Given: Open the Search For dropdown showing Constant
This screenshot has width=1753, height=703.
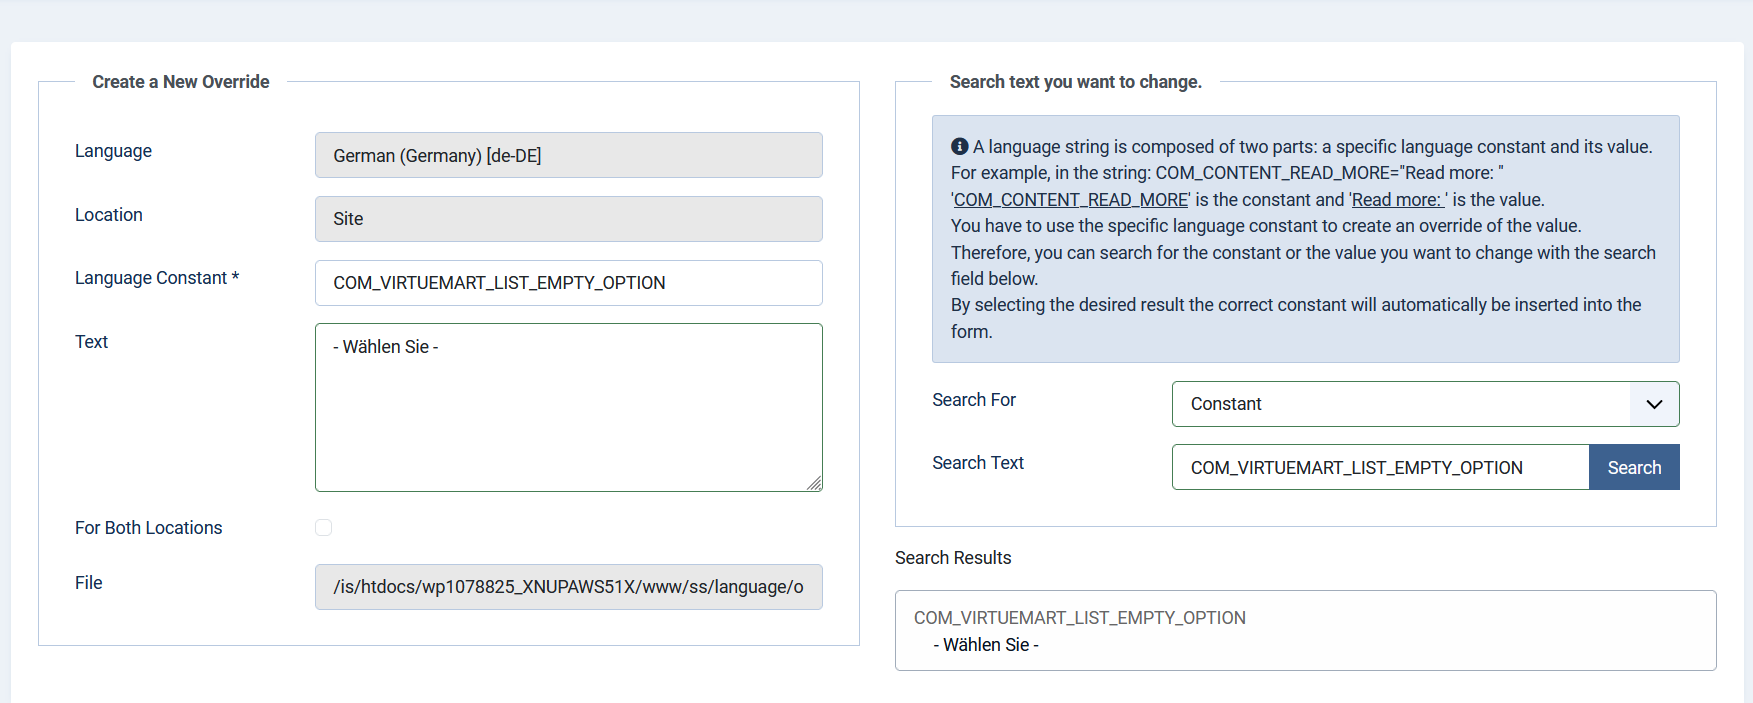Looking at the screenshot, I should coord(1424,404).
